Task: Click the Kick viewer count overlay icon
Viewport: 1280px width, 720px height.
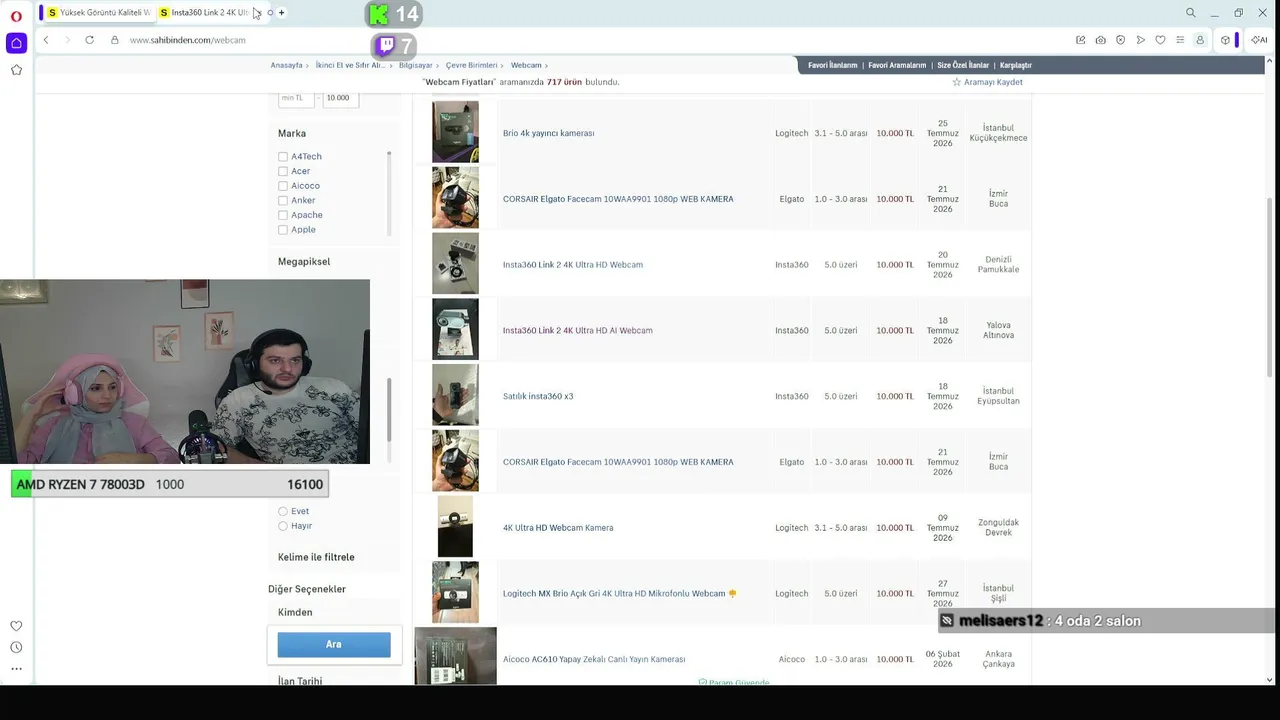Action: tap(379, 14)
